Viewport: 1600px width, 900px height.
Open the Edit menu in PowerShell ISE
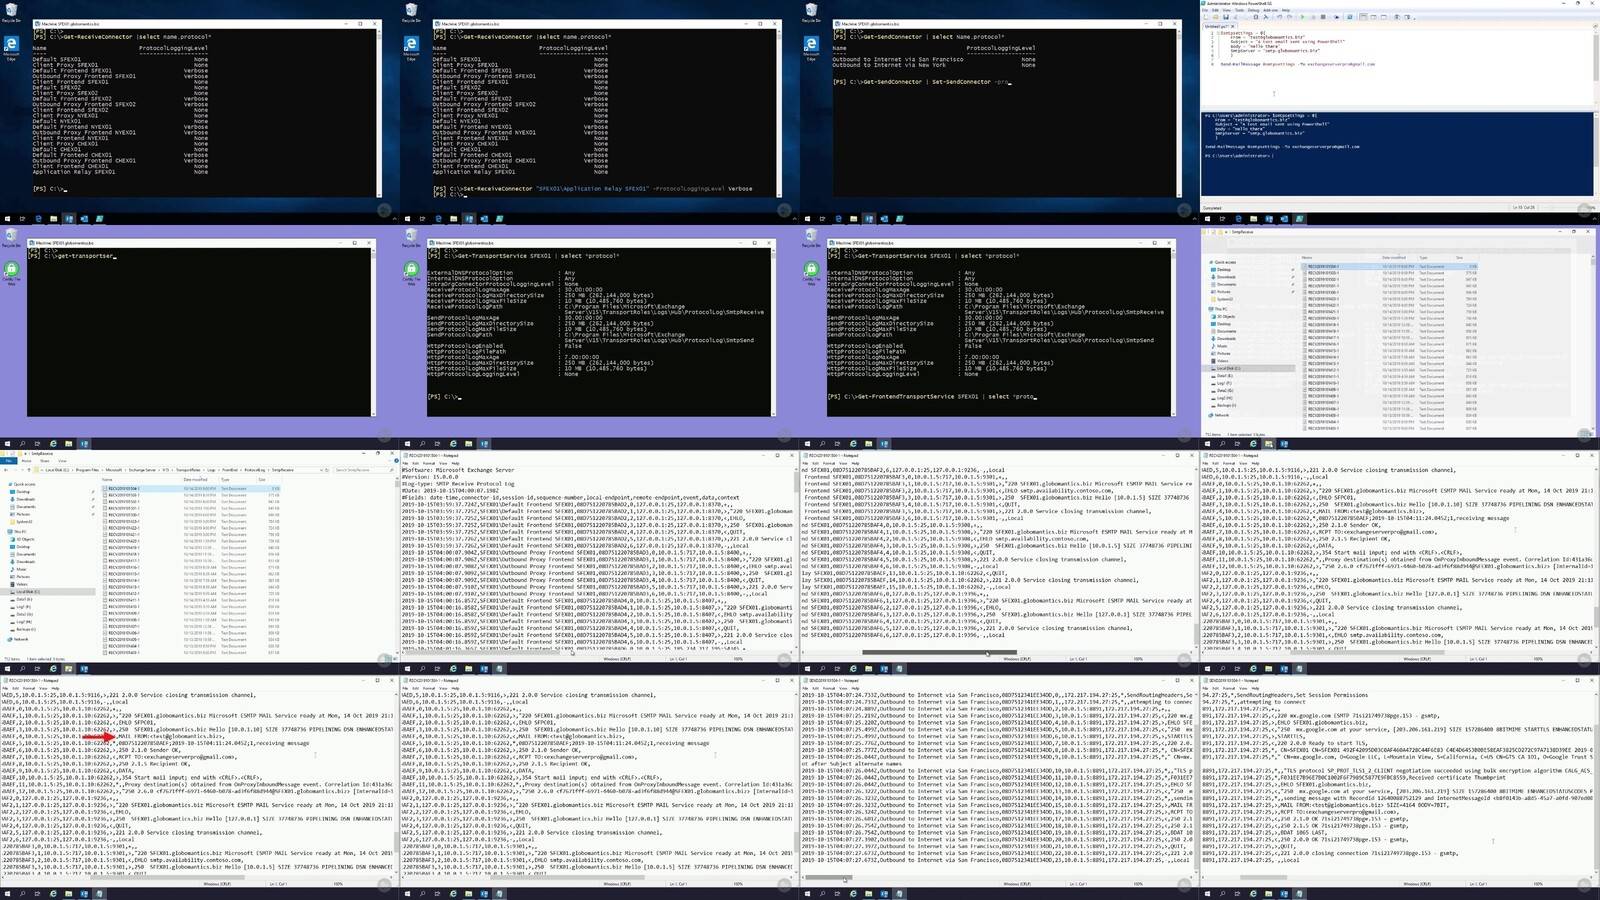(x=1216, y=10)
